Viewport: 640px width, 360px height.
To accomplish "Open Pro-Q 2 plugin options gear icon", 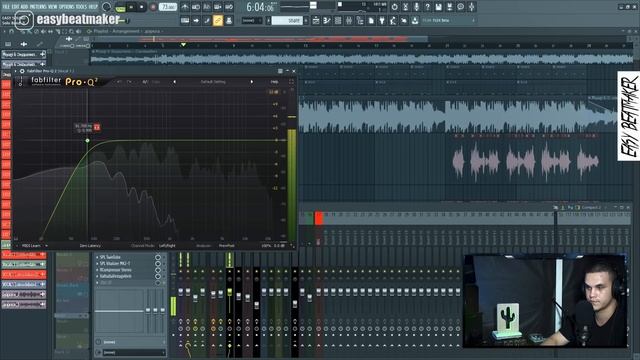I will [x=22, y=71].
